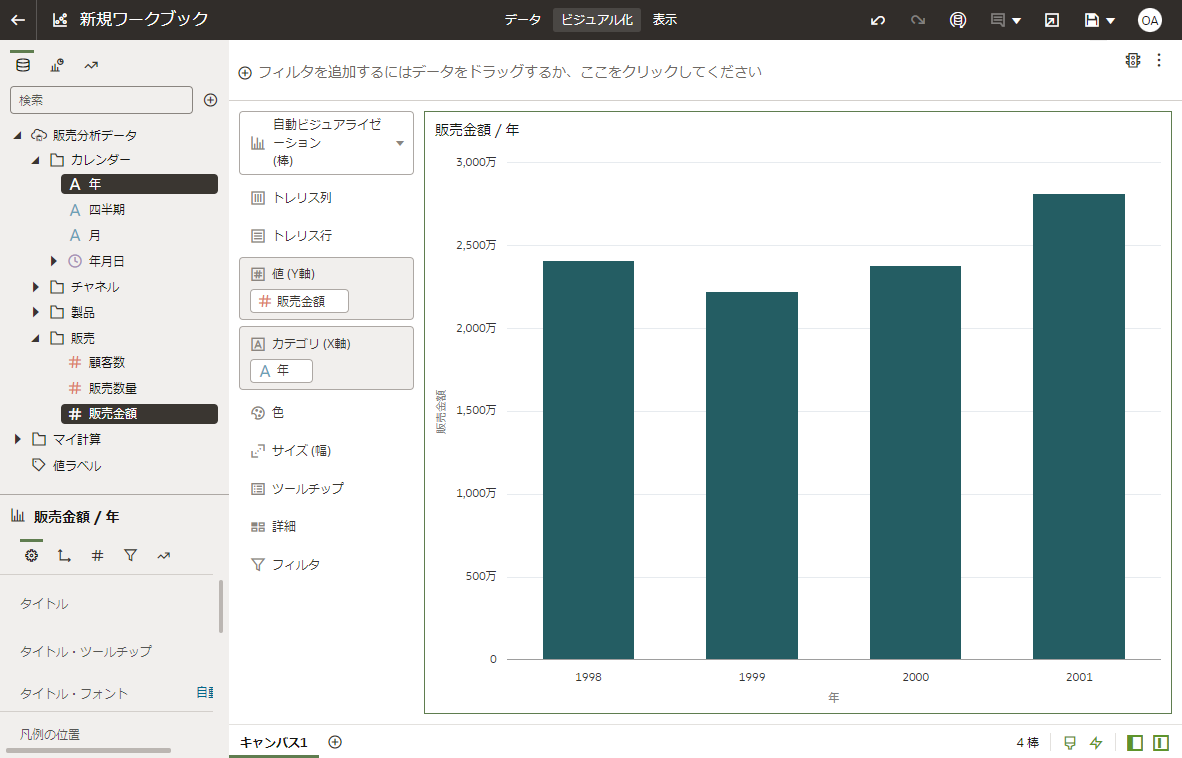The height and width of the screenshot is (758, 1182).
Task: Open the general properties gear tab
Action: click(x=31, y=555)
